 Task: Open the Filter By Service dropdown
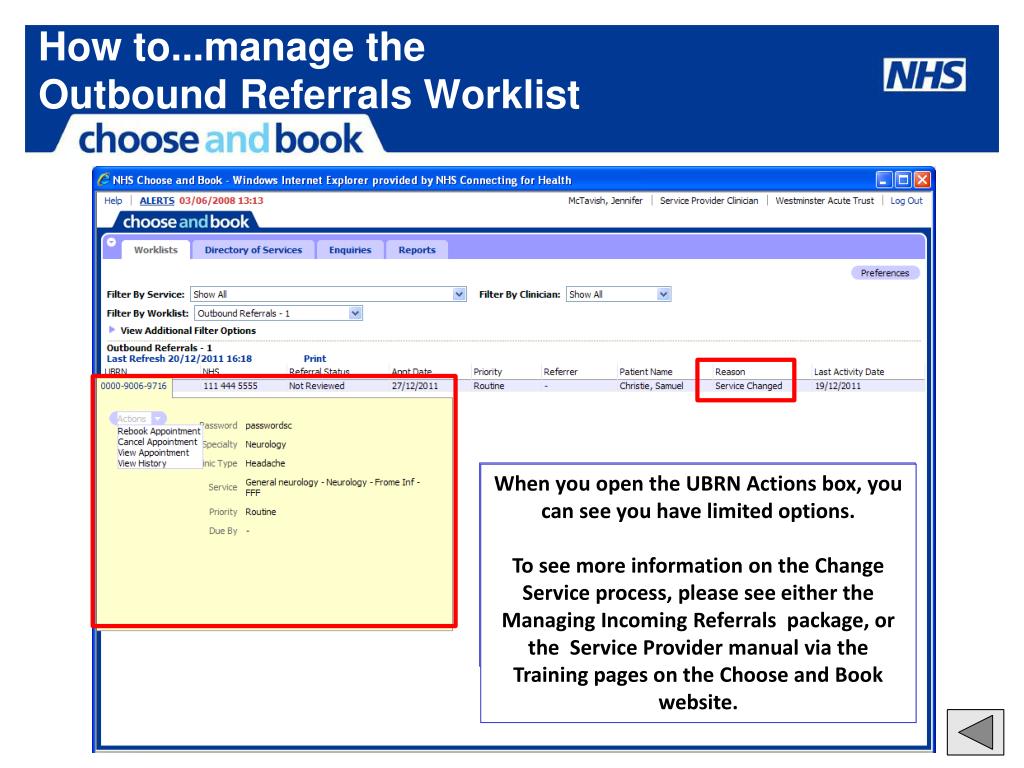tap(459, 295)
